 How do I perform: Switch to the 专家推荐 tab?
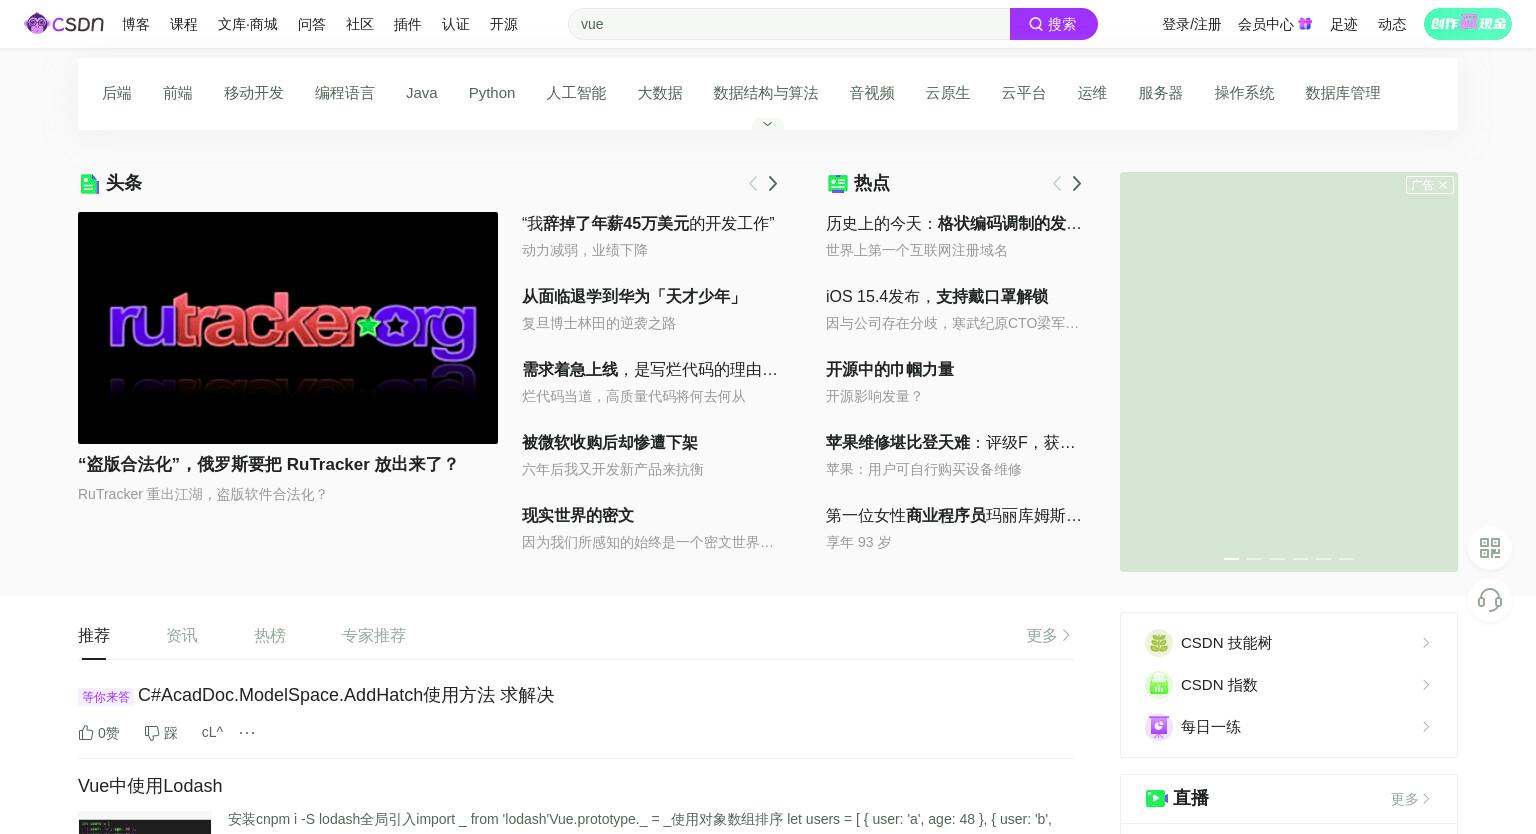tap(374, 635)
